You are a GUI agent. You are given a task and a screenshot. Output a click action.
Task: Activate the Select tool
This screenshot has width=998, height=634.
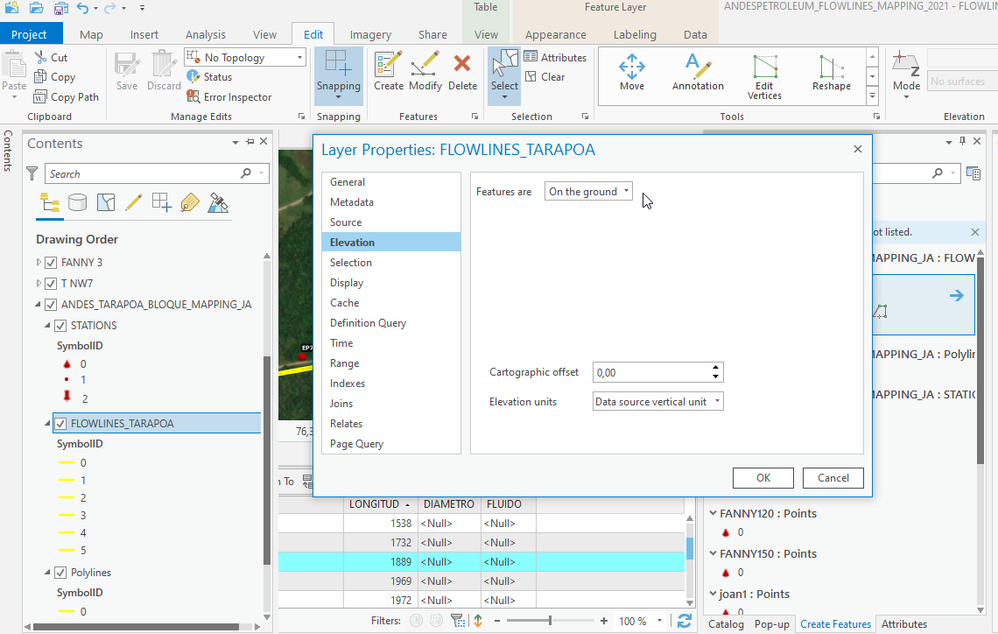(505, 74)
